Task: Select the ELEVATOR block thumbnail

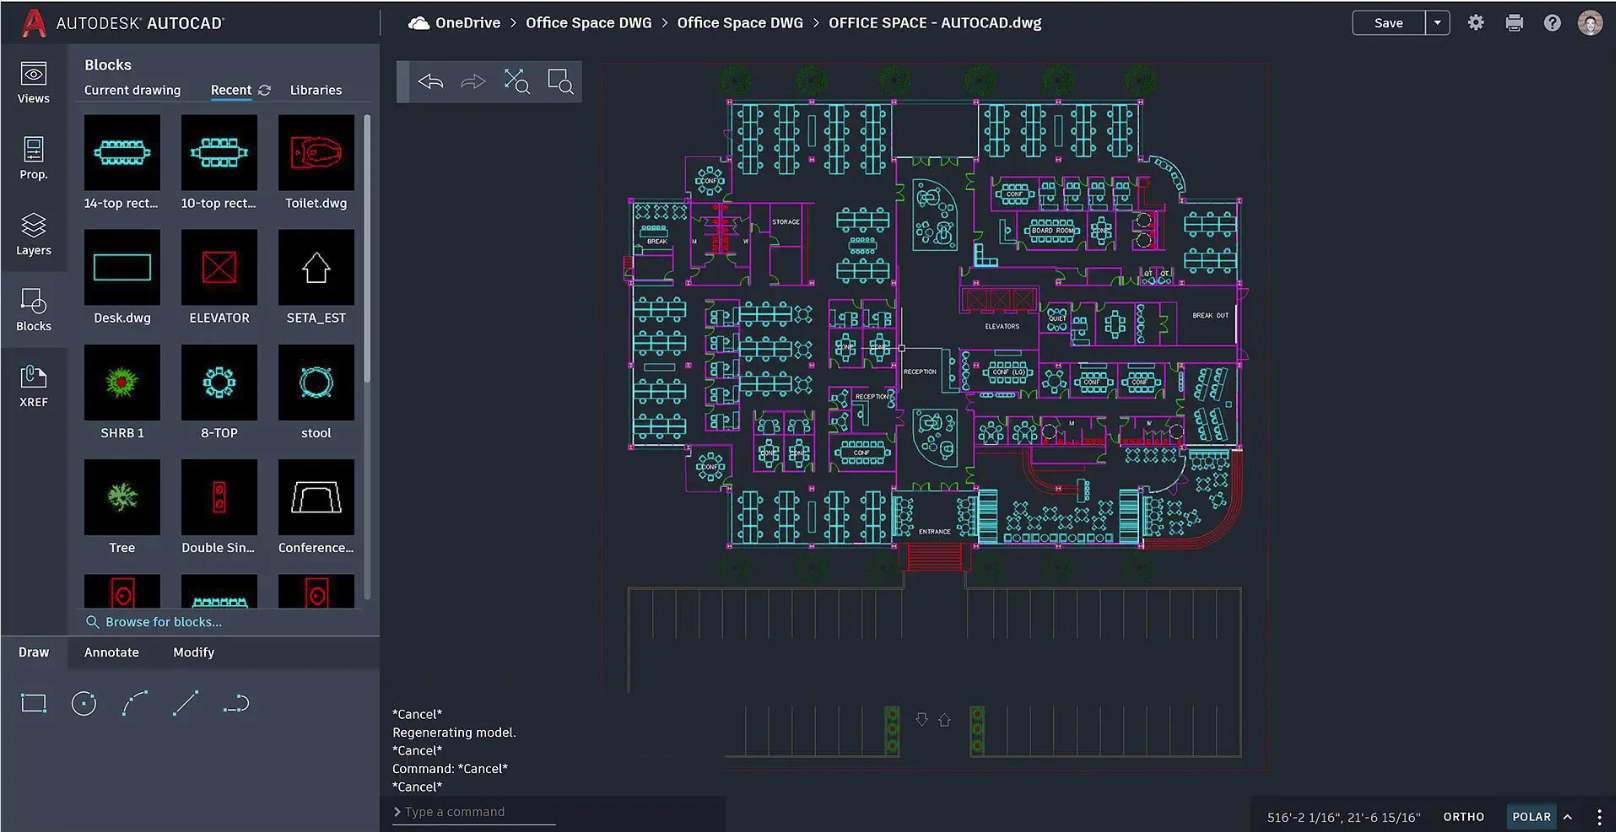Action: pyautogui.click(x=219, y=268)
